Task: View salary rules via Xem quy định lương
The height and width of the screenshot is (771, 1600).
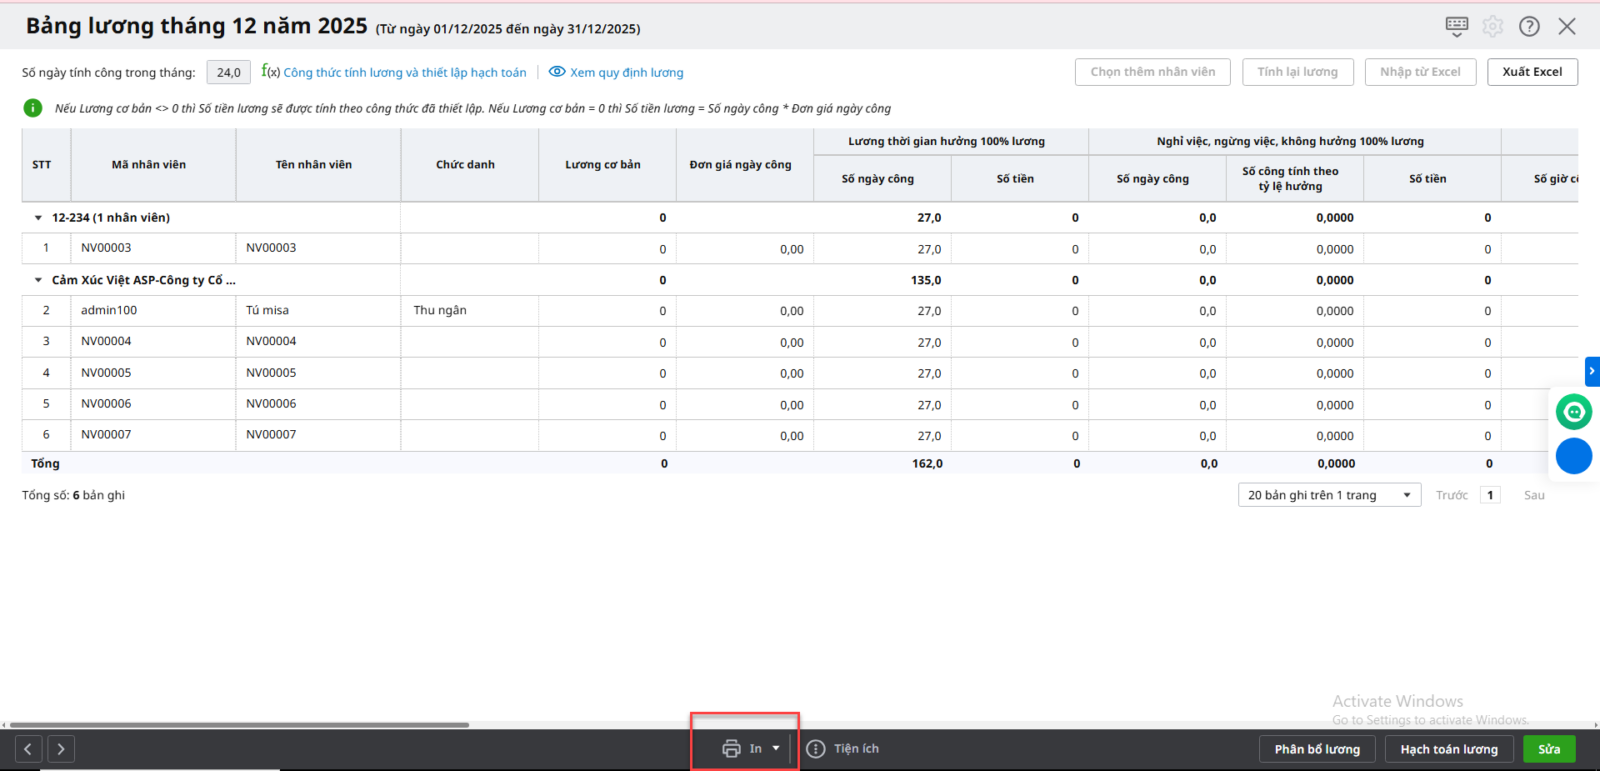Action: (x=617, y=72)
